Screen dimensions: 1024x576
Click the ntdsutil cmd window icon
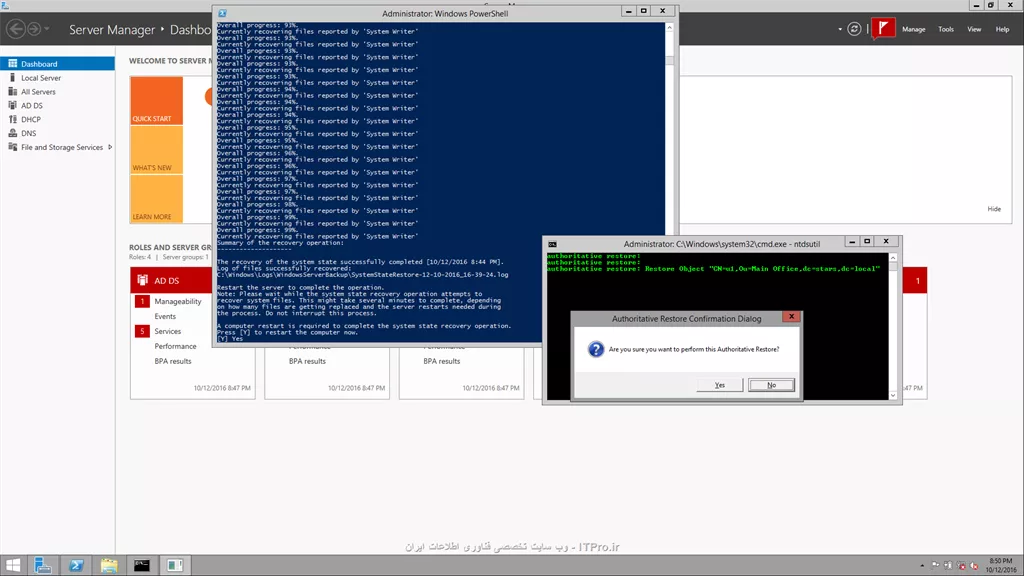pos(552,244)
